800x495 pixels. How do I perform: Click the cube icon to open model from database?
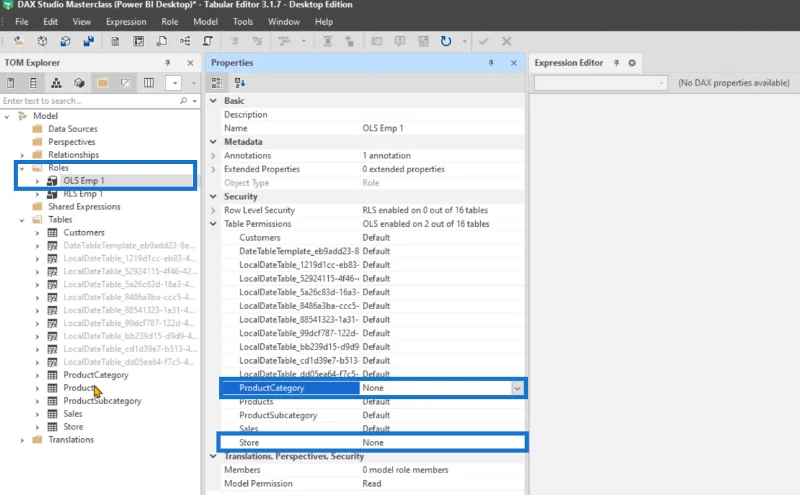[42, 41]
